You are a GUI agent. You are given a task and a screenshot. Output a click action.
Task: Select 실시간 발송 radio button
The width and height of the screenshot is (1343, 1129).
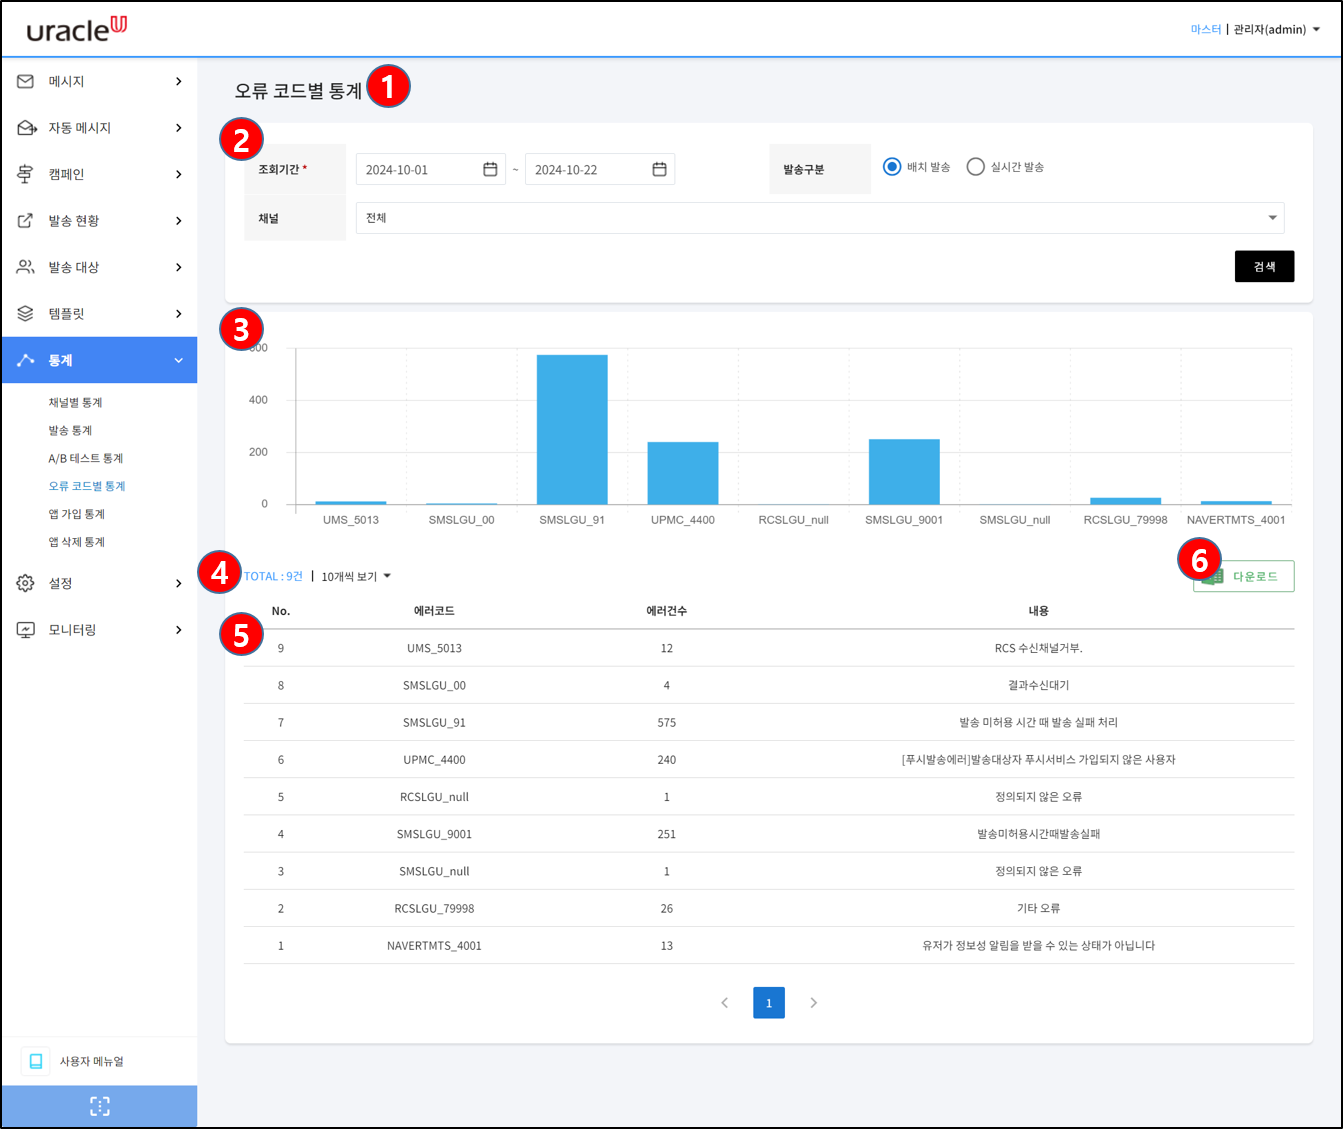(976, 167)
